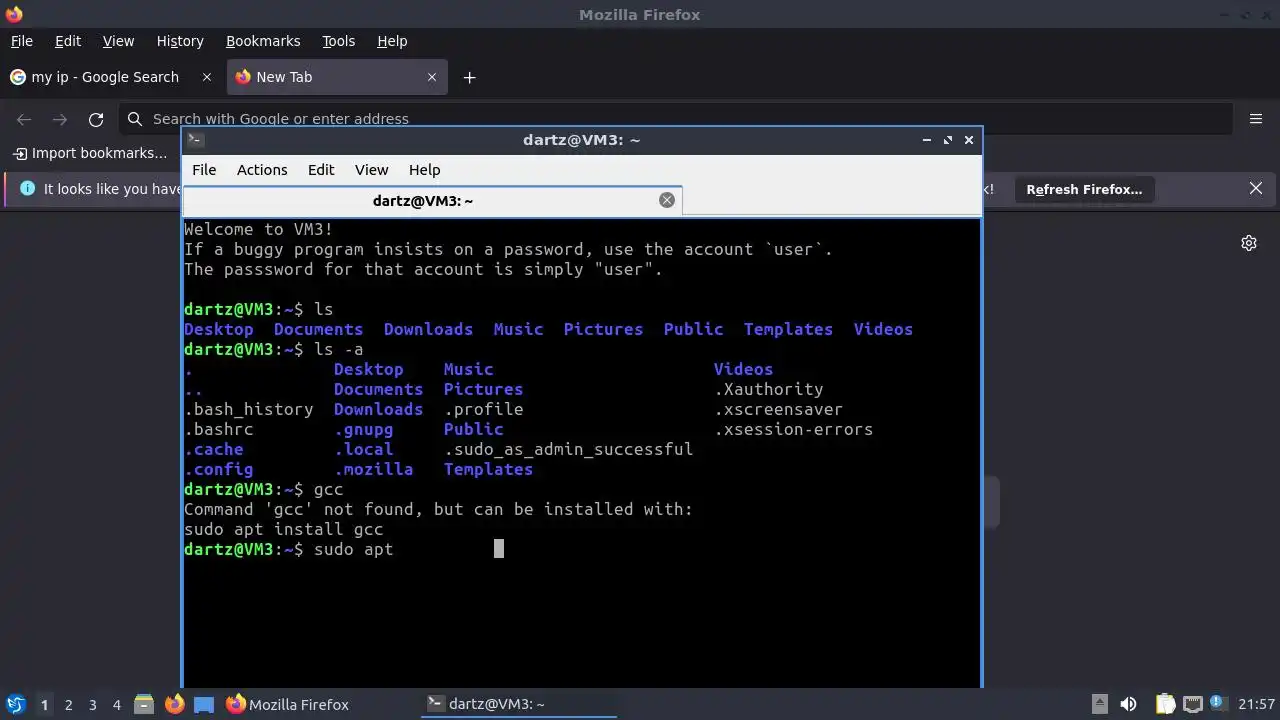This screenshot has width=1280, height=720.
Task: Click '.mozilla' directory name in terminal
Action: tap(374, 469)
